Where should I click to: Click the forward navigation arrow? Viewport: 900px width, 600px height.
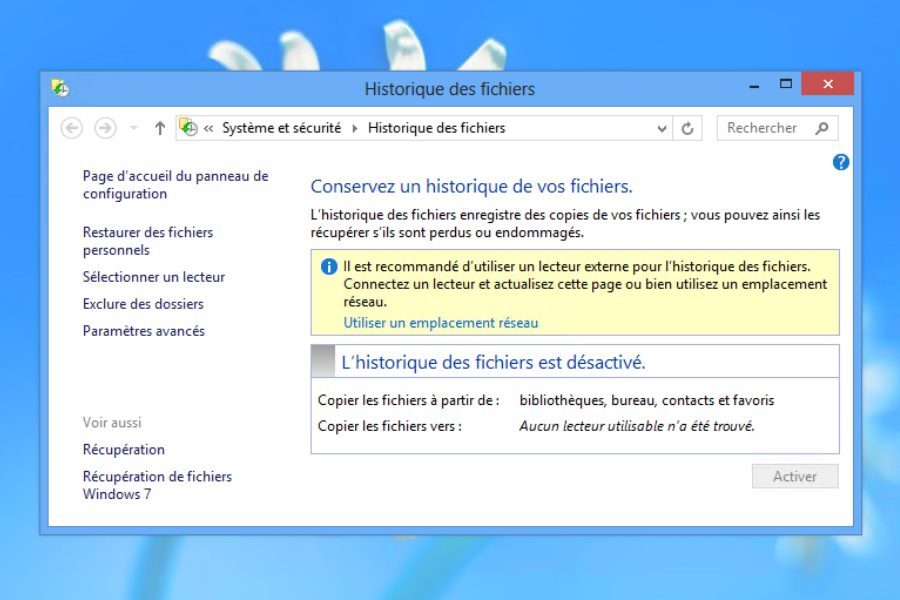(x=105, y=128)
